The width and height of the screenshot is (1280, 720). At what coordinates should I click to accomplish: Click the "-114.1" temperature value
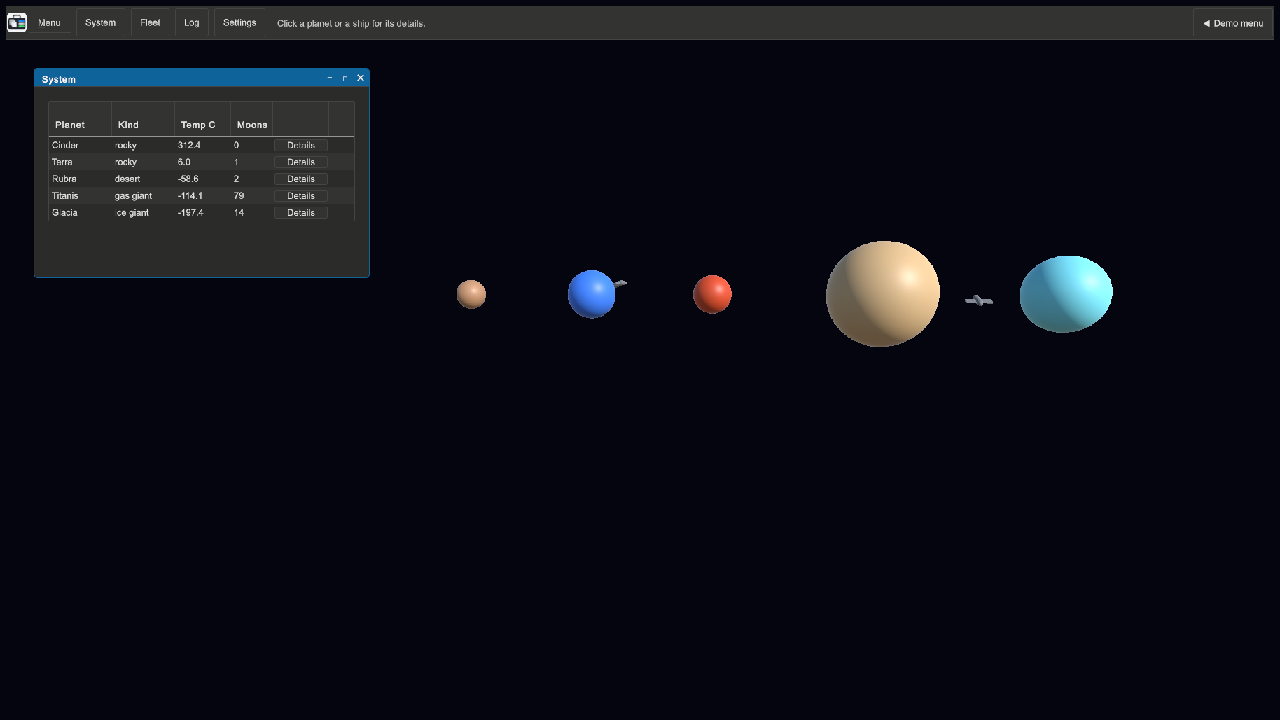190,196
